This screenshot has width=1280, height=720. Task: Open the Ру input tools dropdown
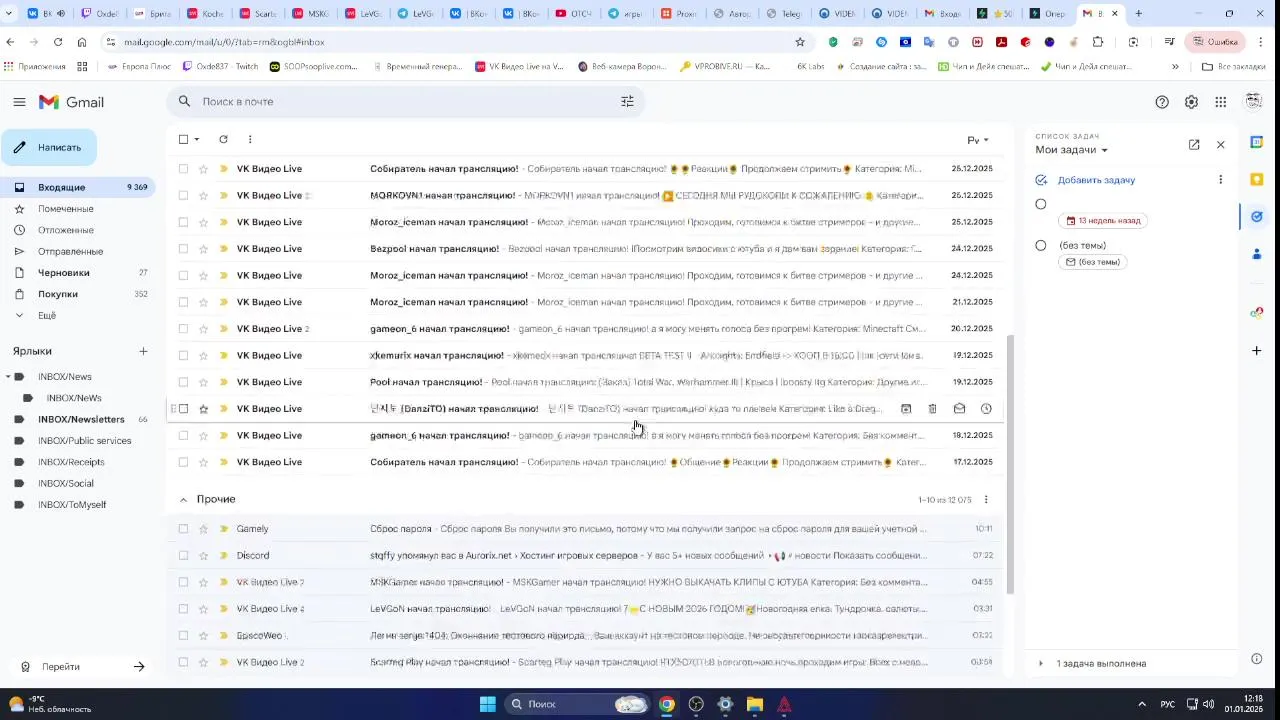point(978,140)
